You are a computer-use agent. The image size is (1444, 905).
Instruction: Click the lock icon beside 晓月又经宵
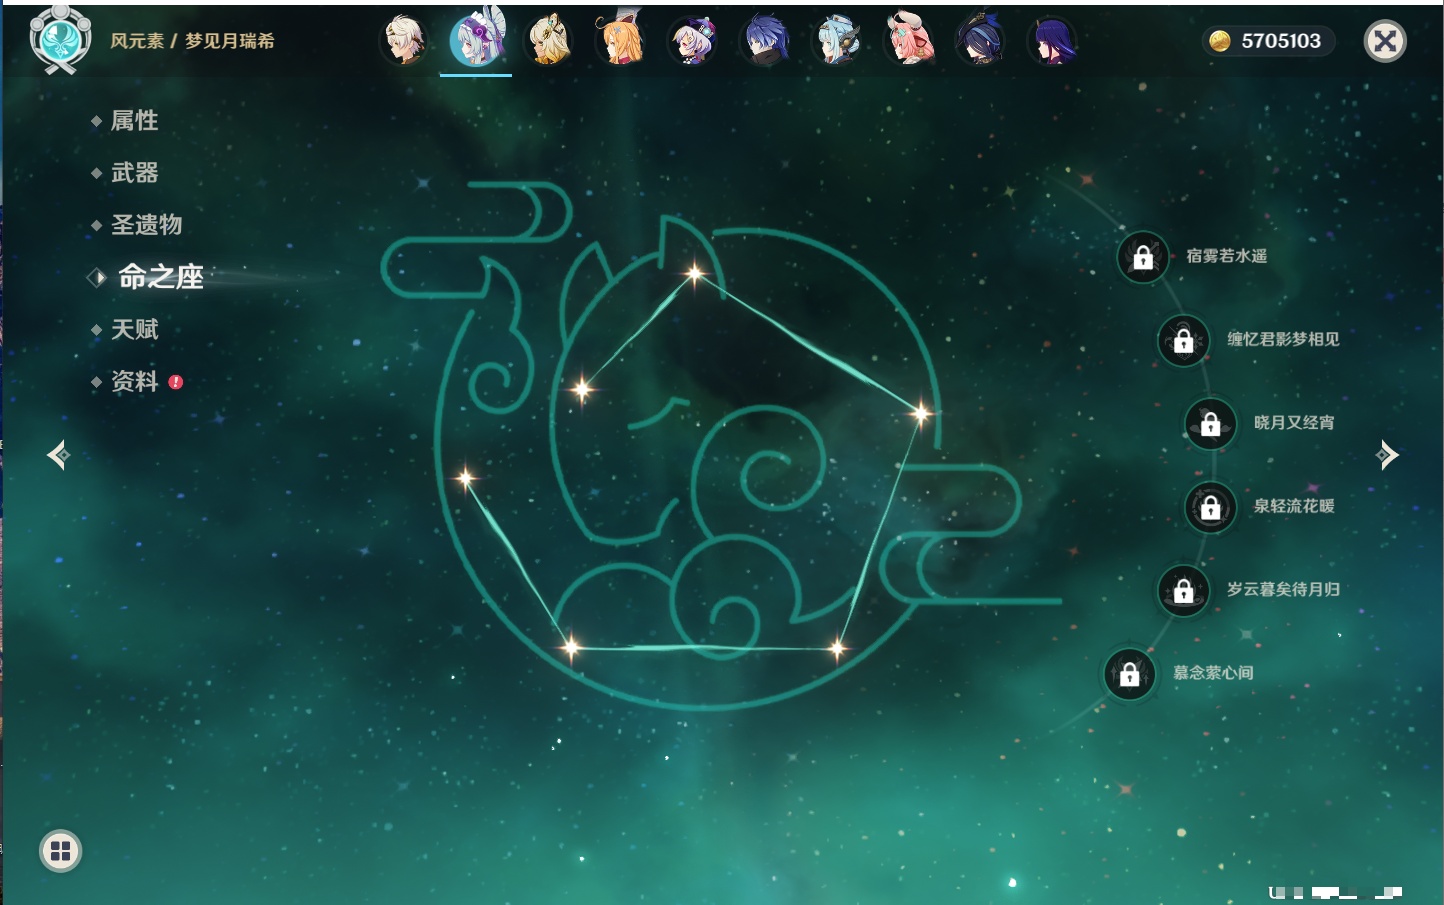coord(1211,424)
